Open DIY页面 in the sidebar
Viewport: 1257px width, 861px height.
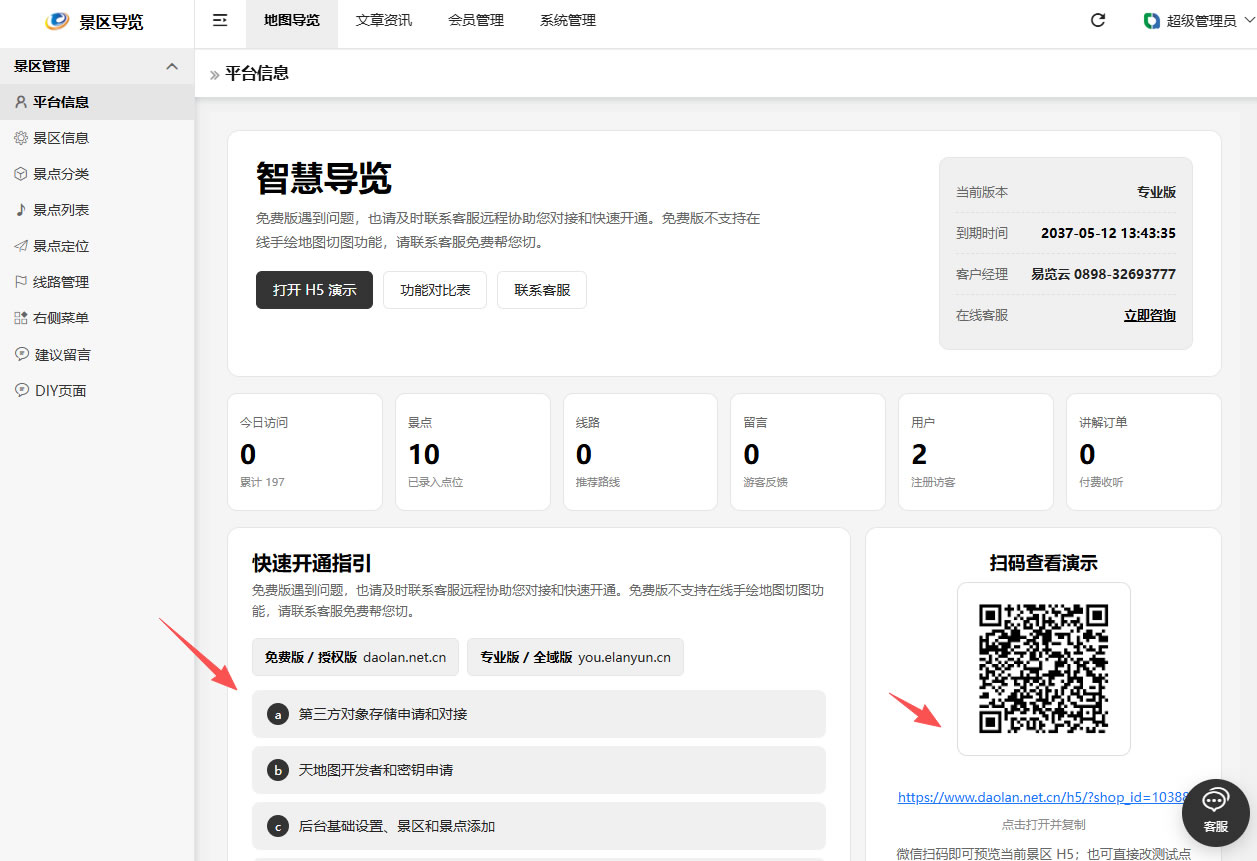point(97,390)
